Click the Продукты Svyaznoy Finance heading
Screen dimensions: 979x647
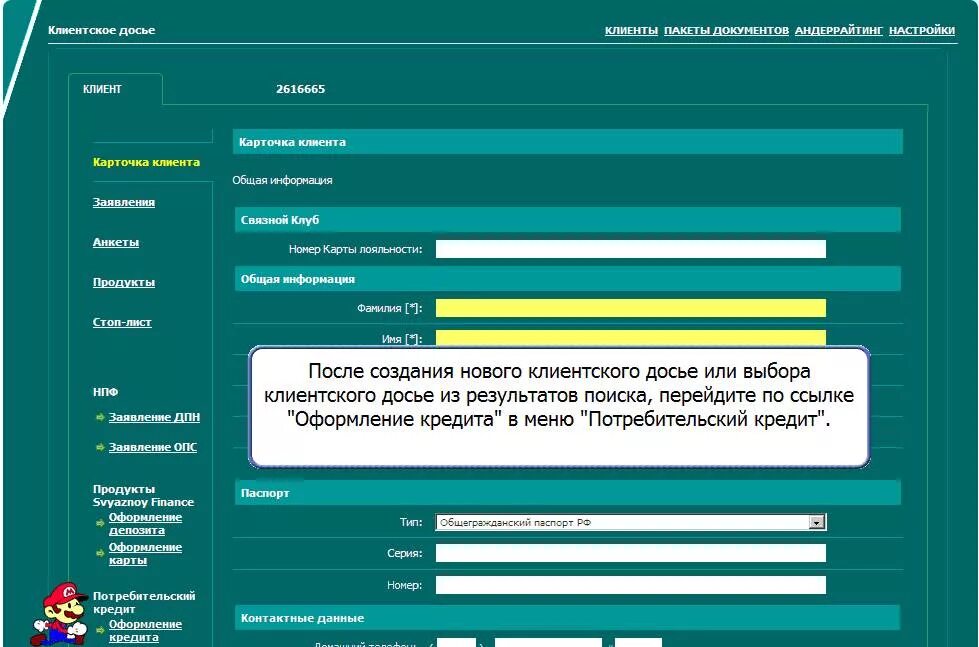(x=144, y=496)
